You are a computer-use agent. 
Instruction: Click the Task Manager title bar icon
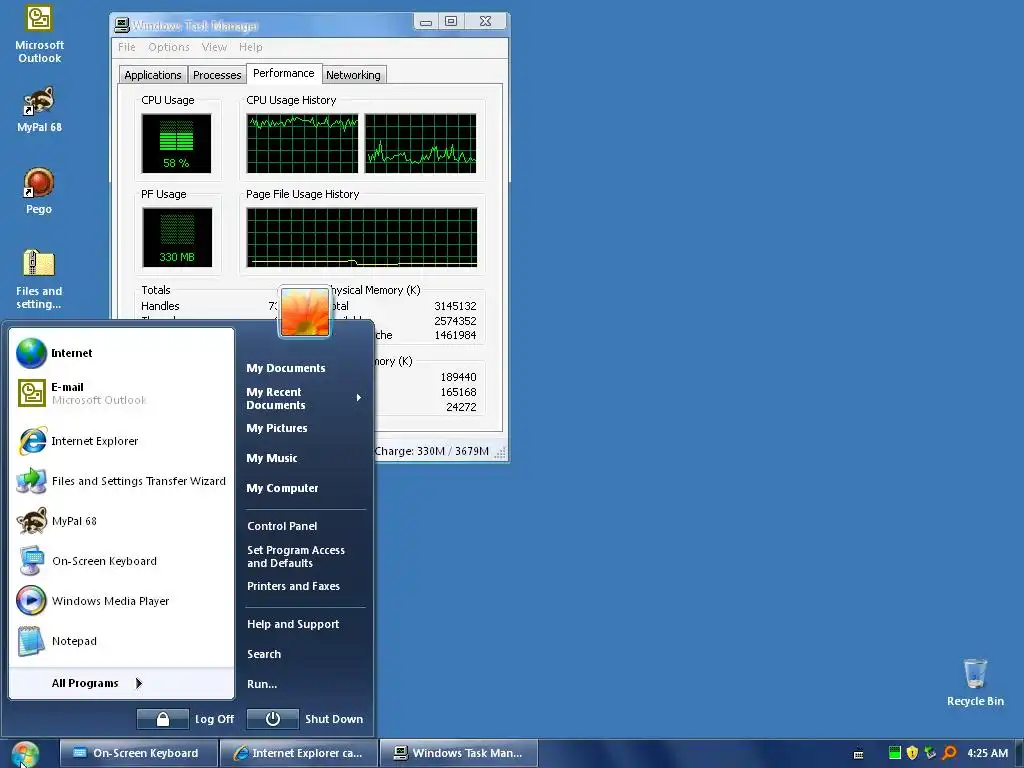coord(121,25)
